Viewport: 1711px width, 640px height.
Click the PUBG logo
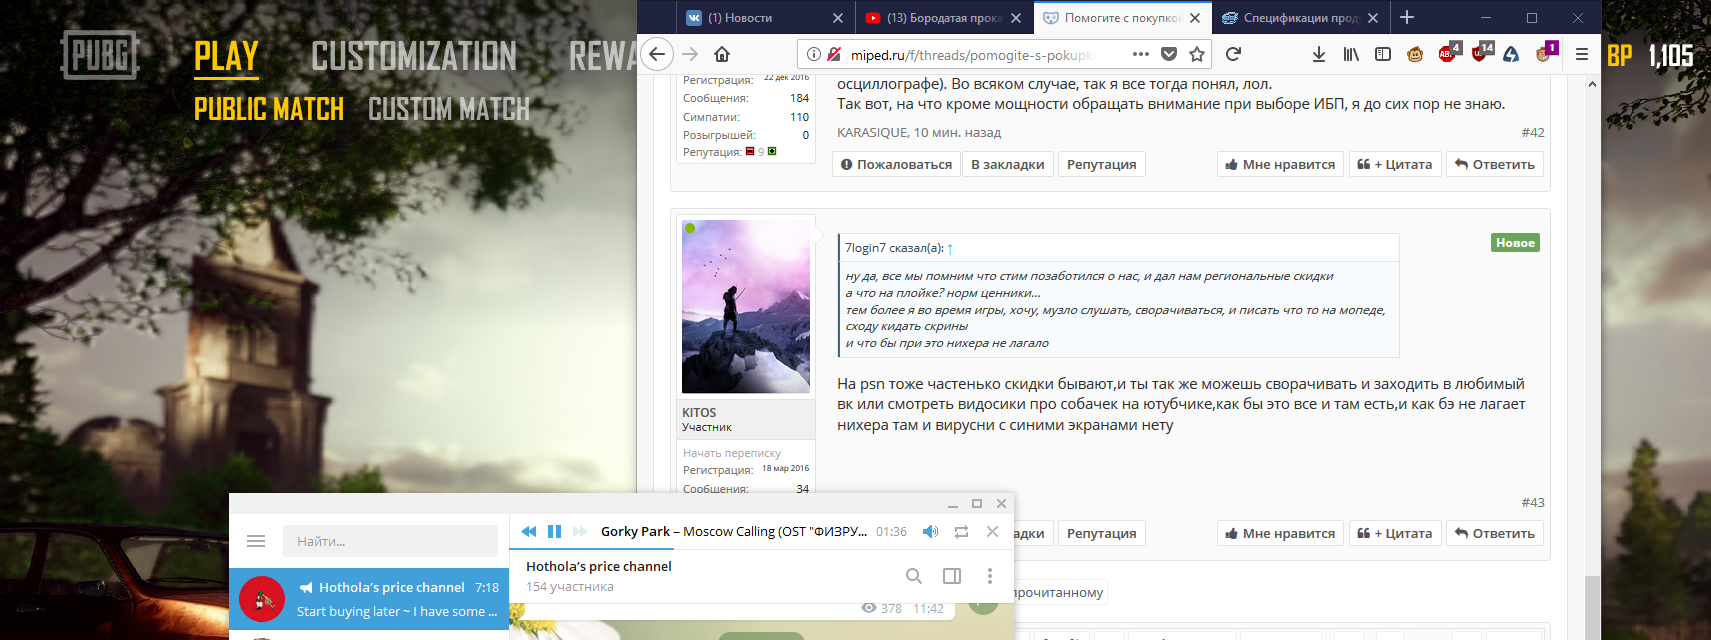click(99, 54)
